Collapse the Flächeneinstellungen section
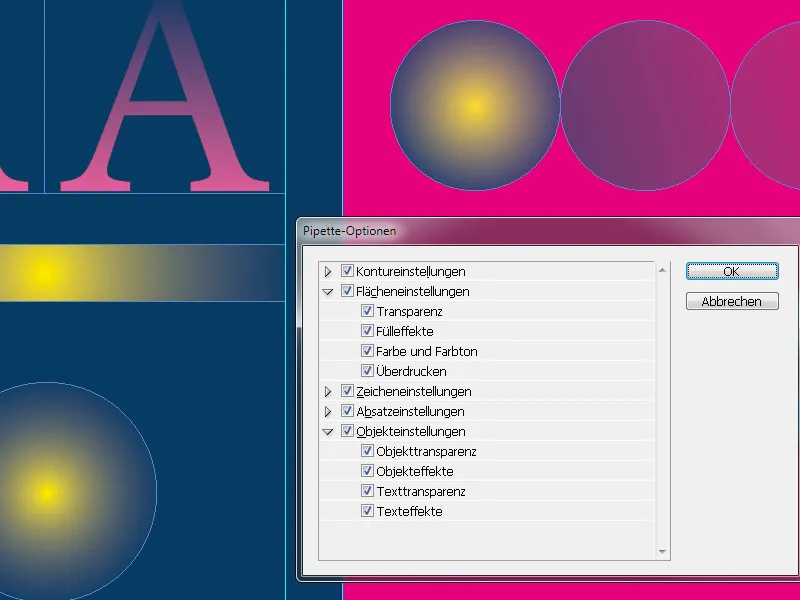The height and width of the screenshot is (600, 800). click(330, 291)
